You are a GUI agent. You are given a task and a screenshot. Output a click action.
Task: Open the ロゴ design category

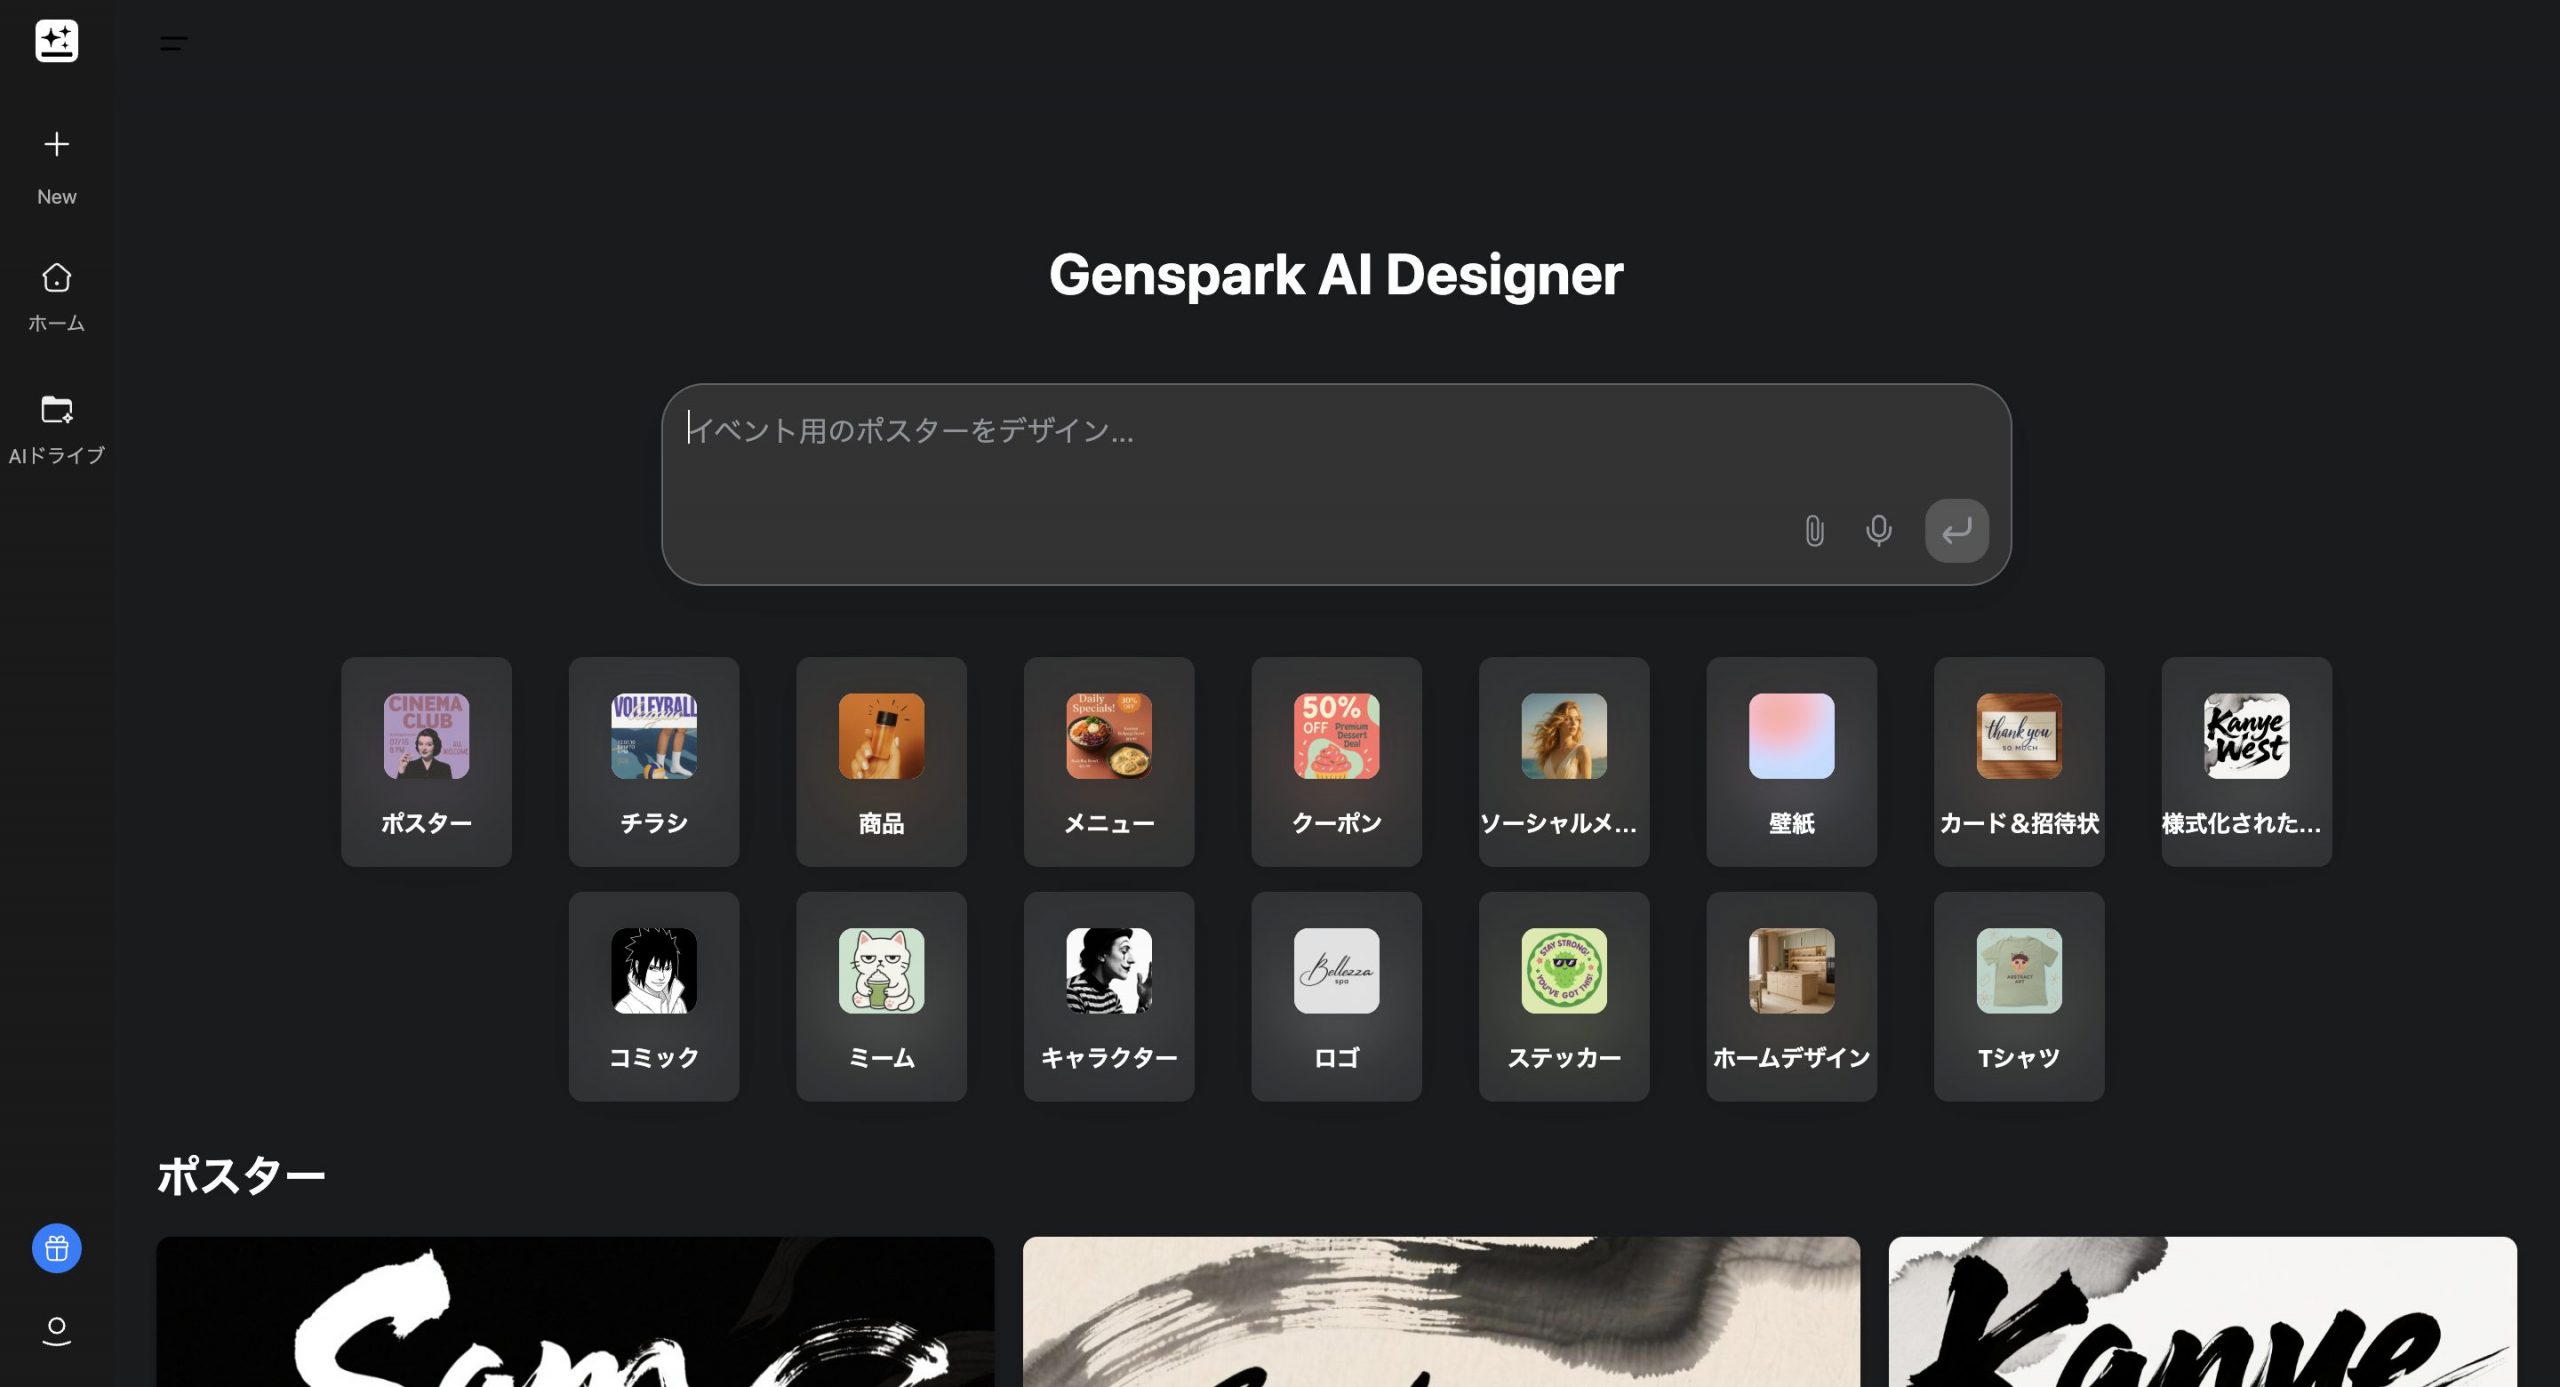click(x=1336, y=995)
